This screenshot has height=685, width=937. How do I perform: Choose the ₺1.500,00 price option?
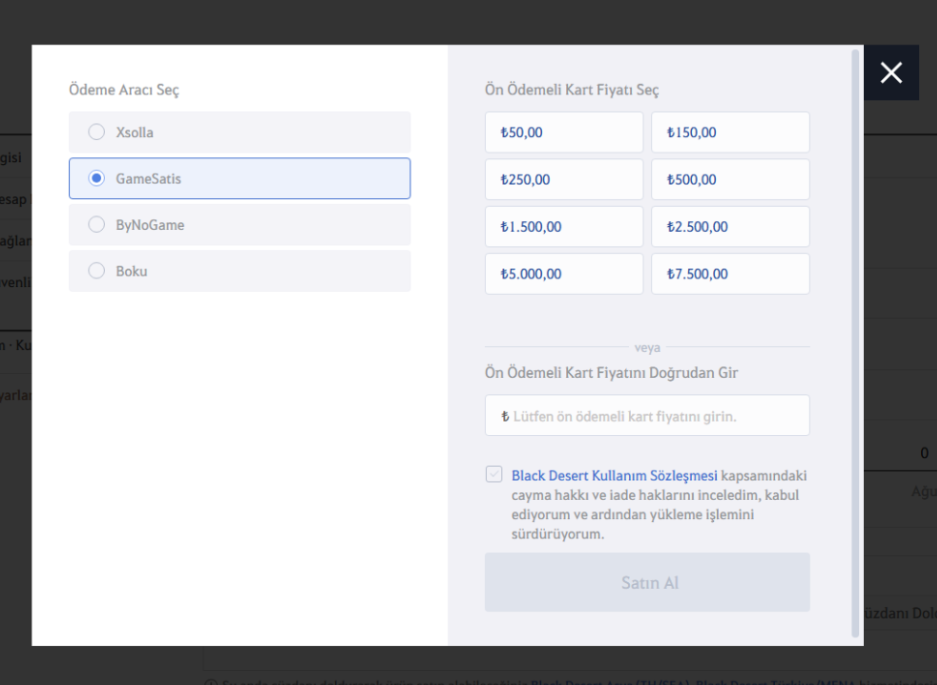564,227
